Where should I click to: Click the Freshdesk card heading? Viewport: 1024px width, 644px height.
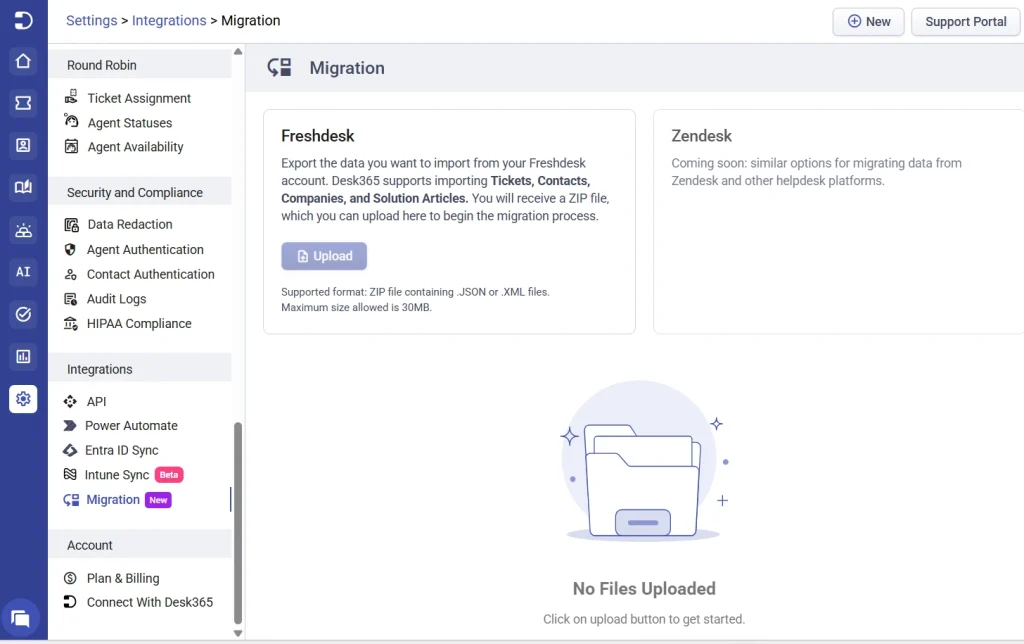click(x=317, y=135)
